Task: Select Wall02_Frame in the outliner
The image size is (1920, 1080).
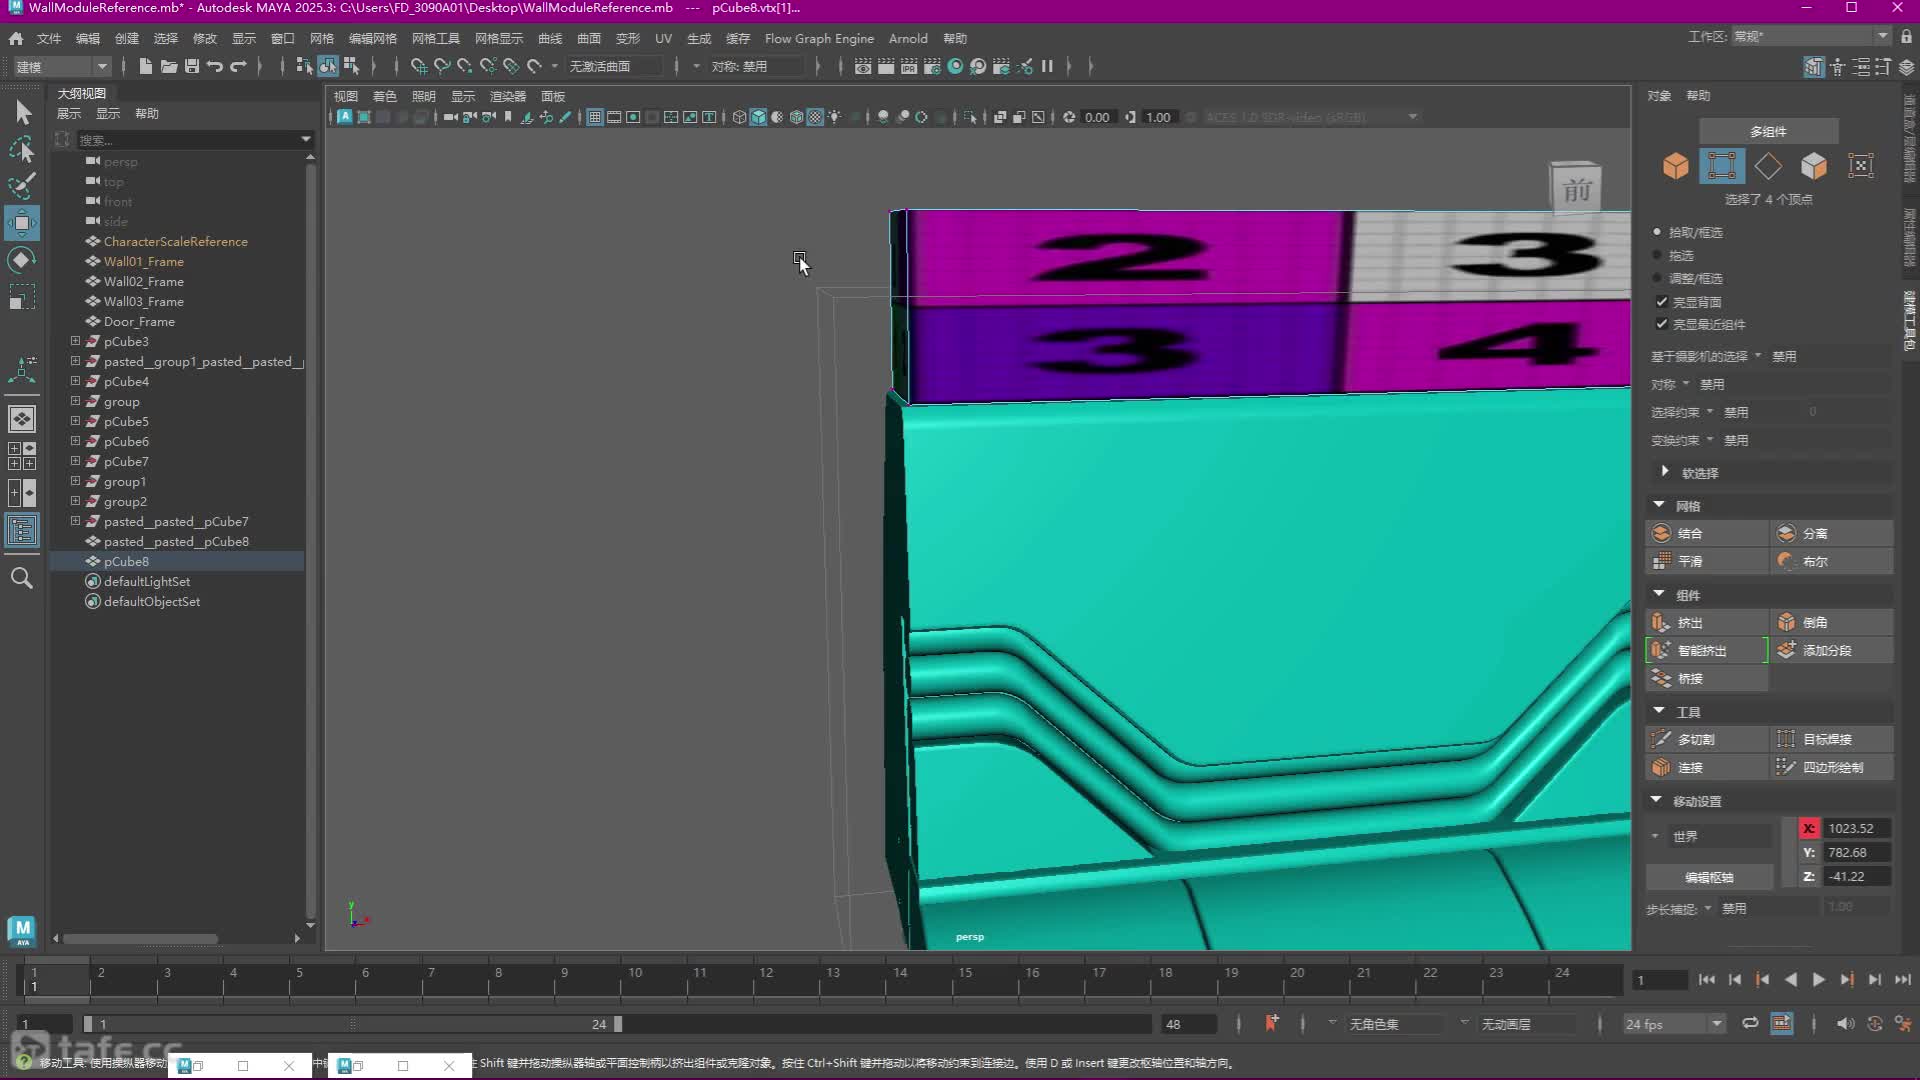Action: (143, 281)
